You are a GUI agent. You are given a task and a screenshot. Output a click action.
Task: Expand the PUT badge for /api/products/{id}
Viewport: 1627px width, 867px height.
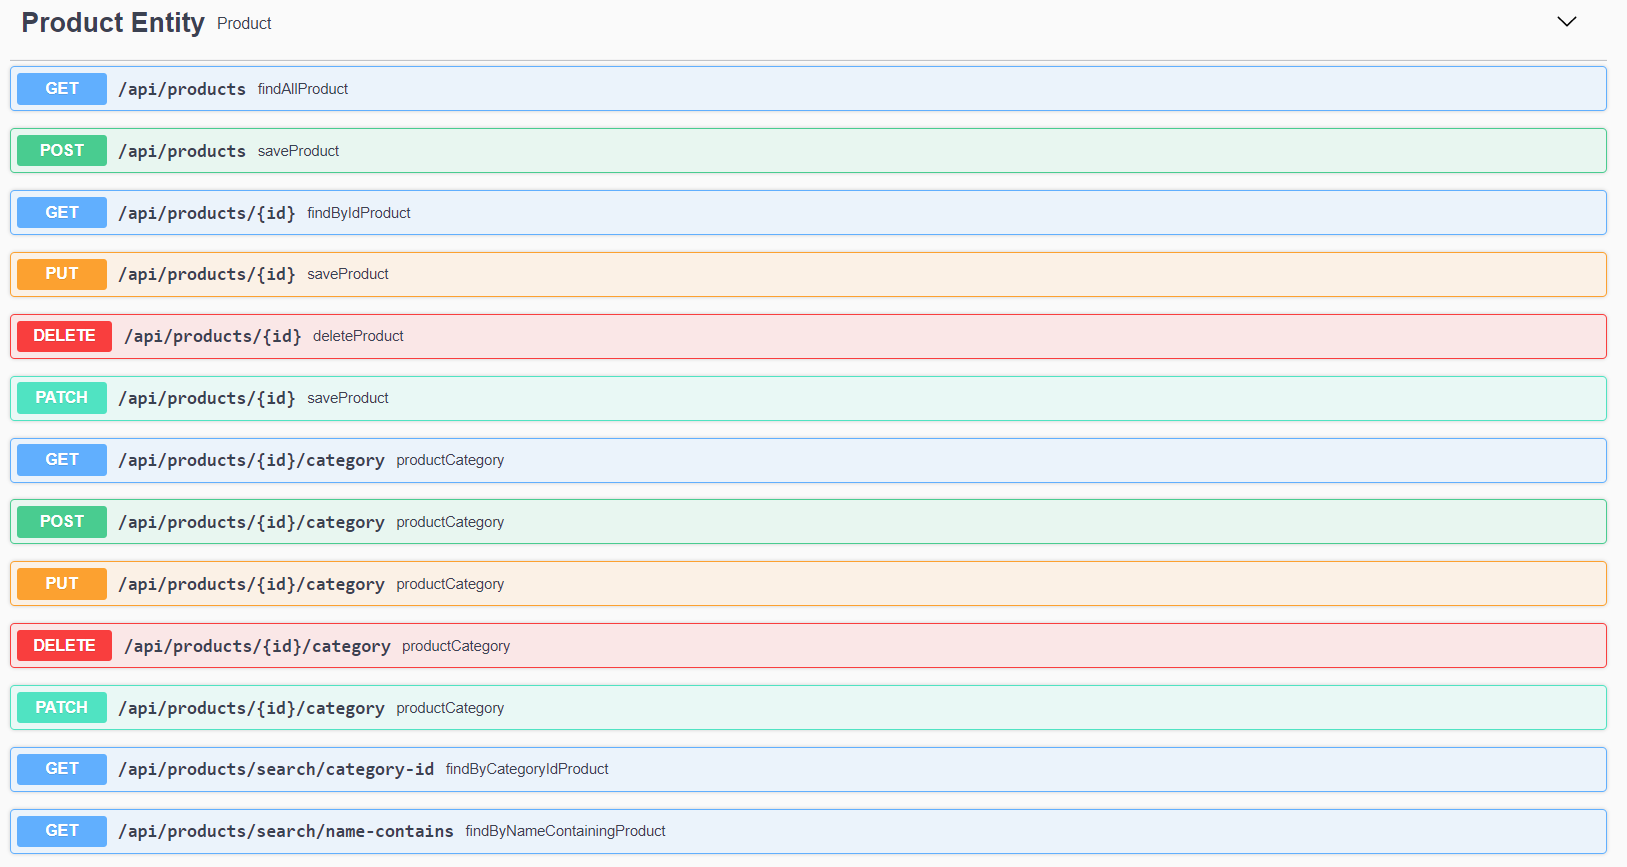(62, 274)
